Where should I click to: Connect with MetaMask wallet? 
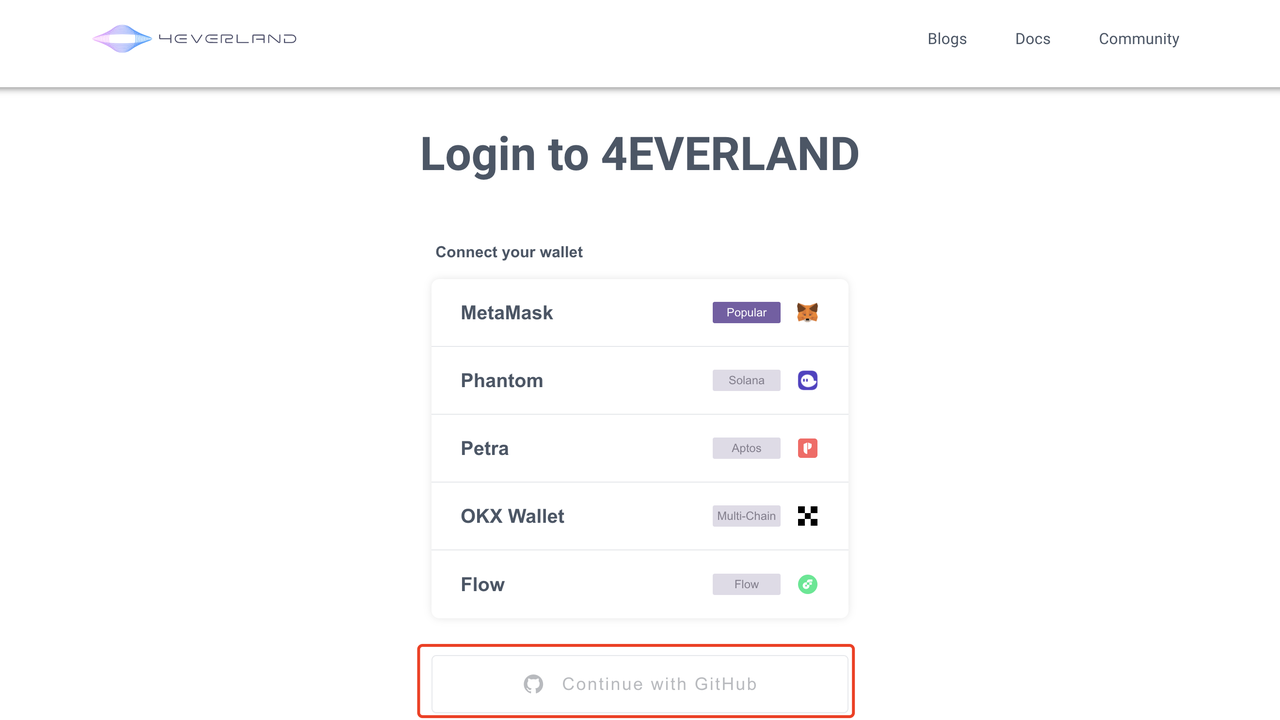(x=507, y=313)
